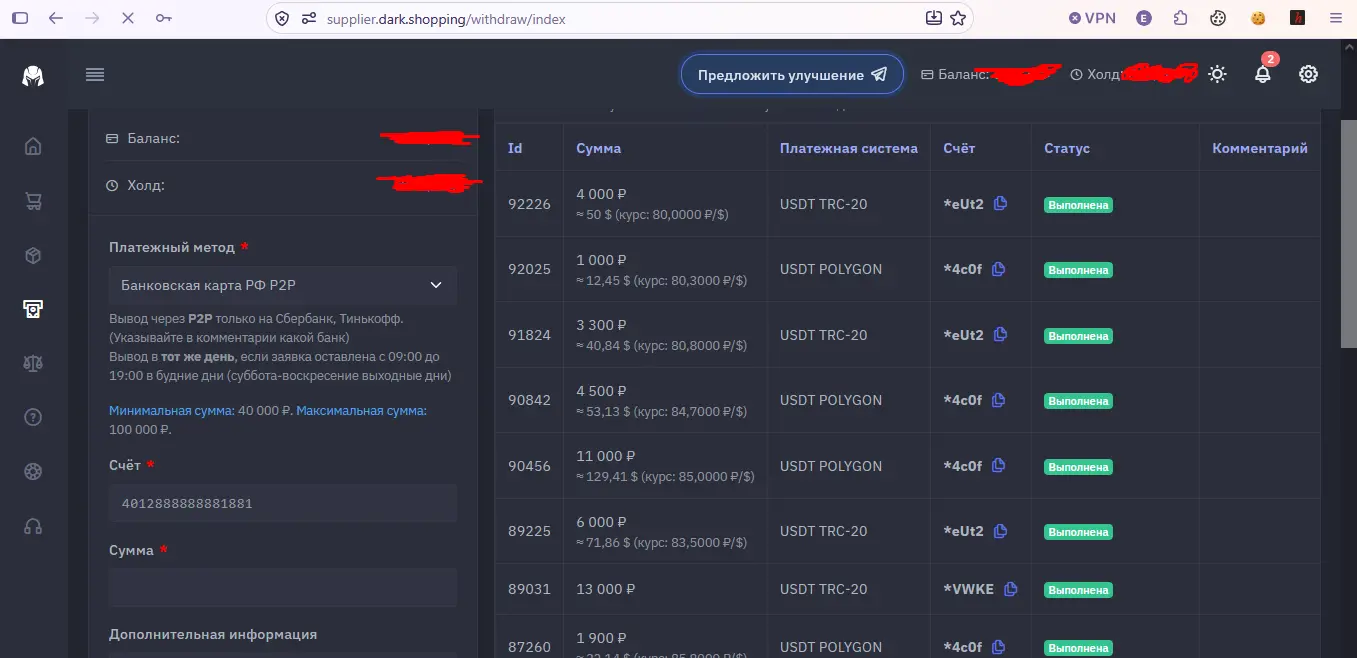
Task: Click the site logo in the top-left header
Action: [x=33, y=75]
